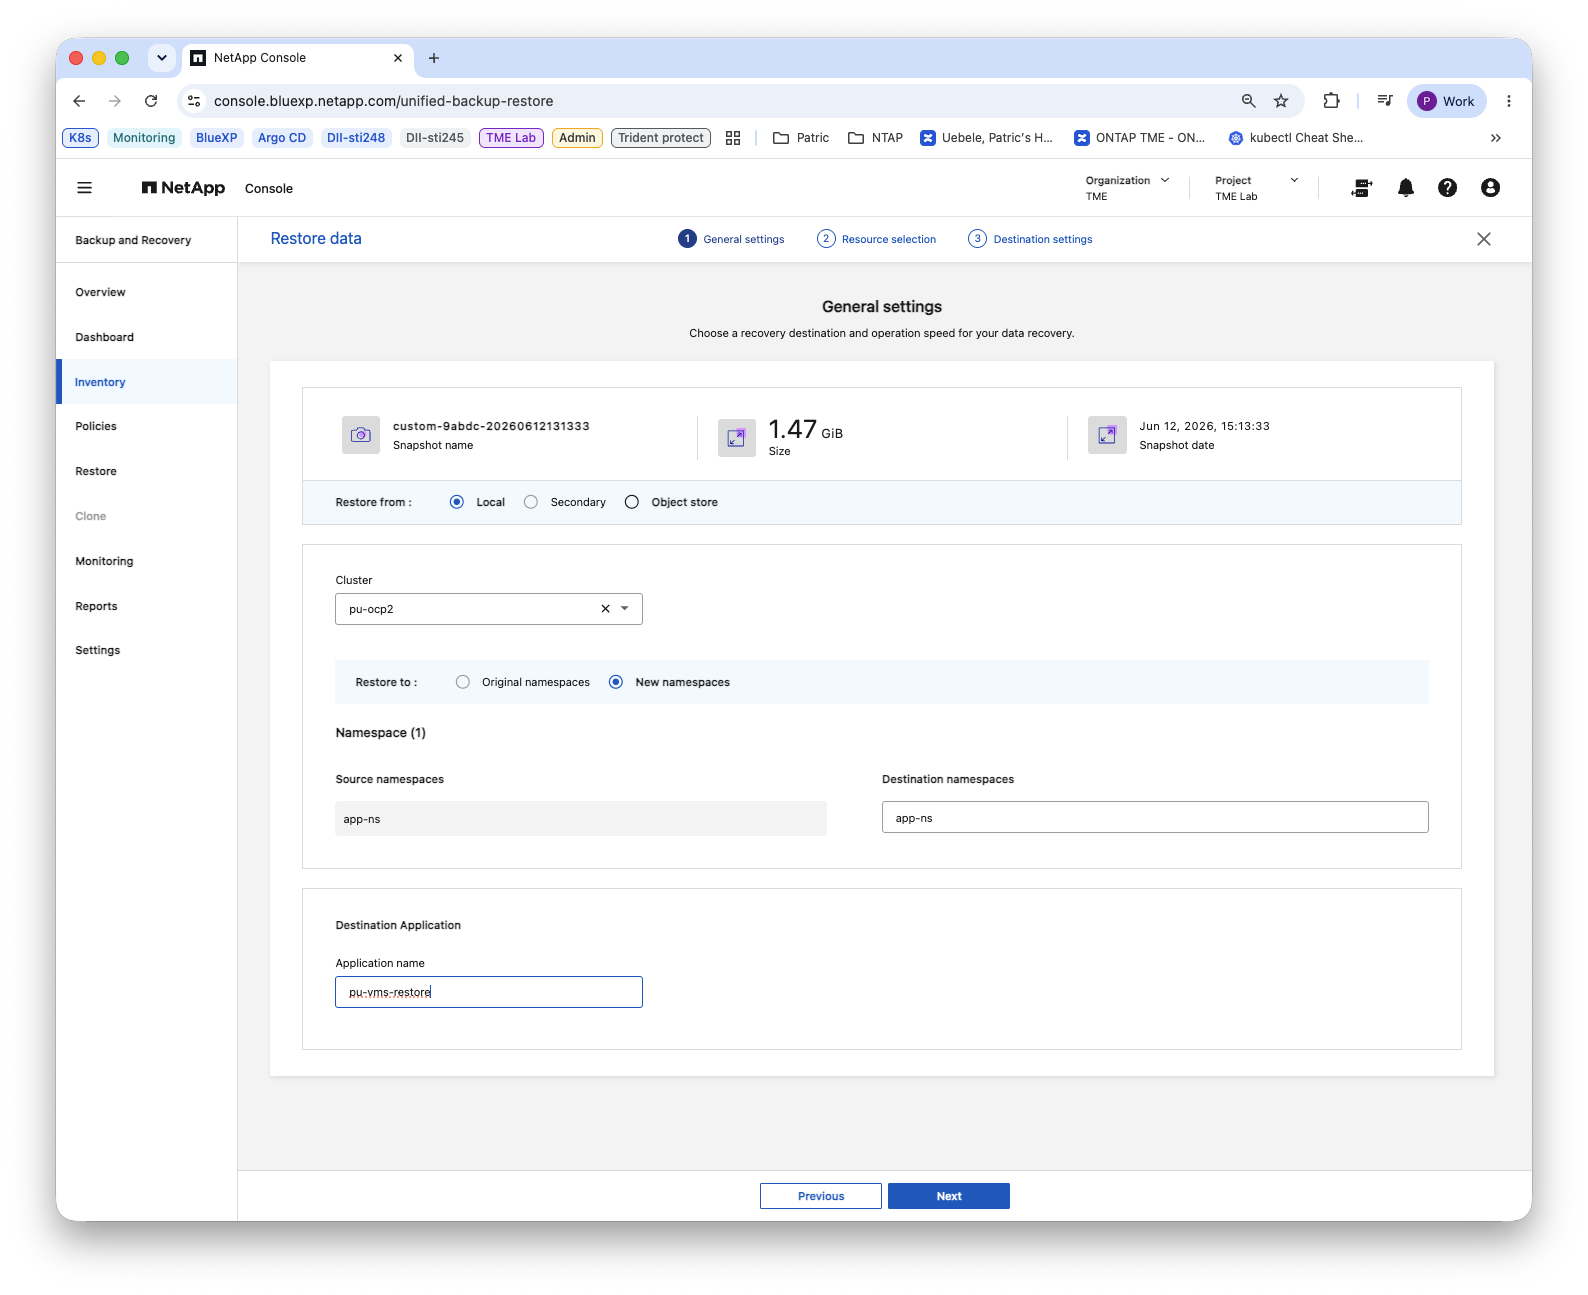Open the tab search dropdown chevron

[162, 58]
